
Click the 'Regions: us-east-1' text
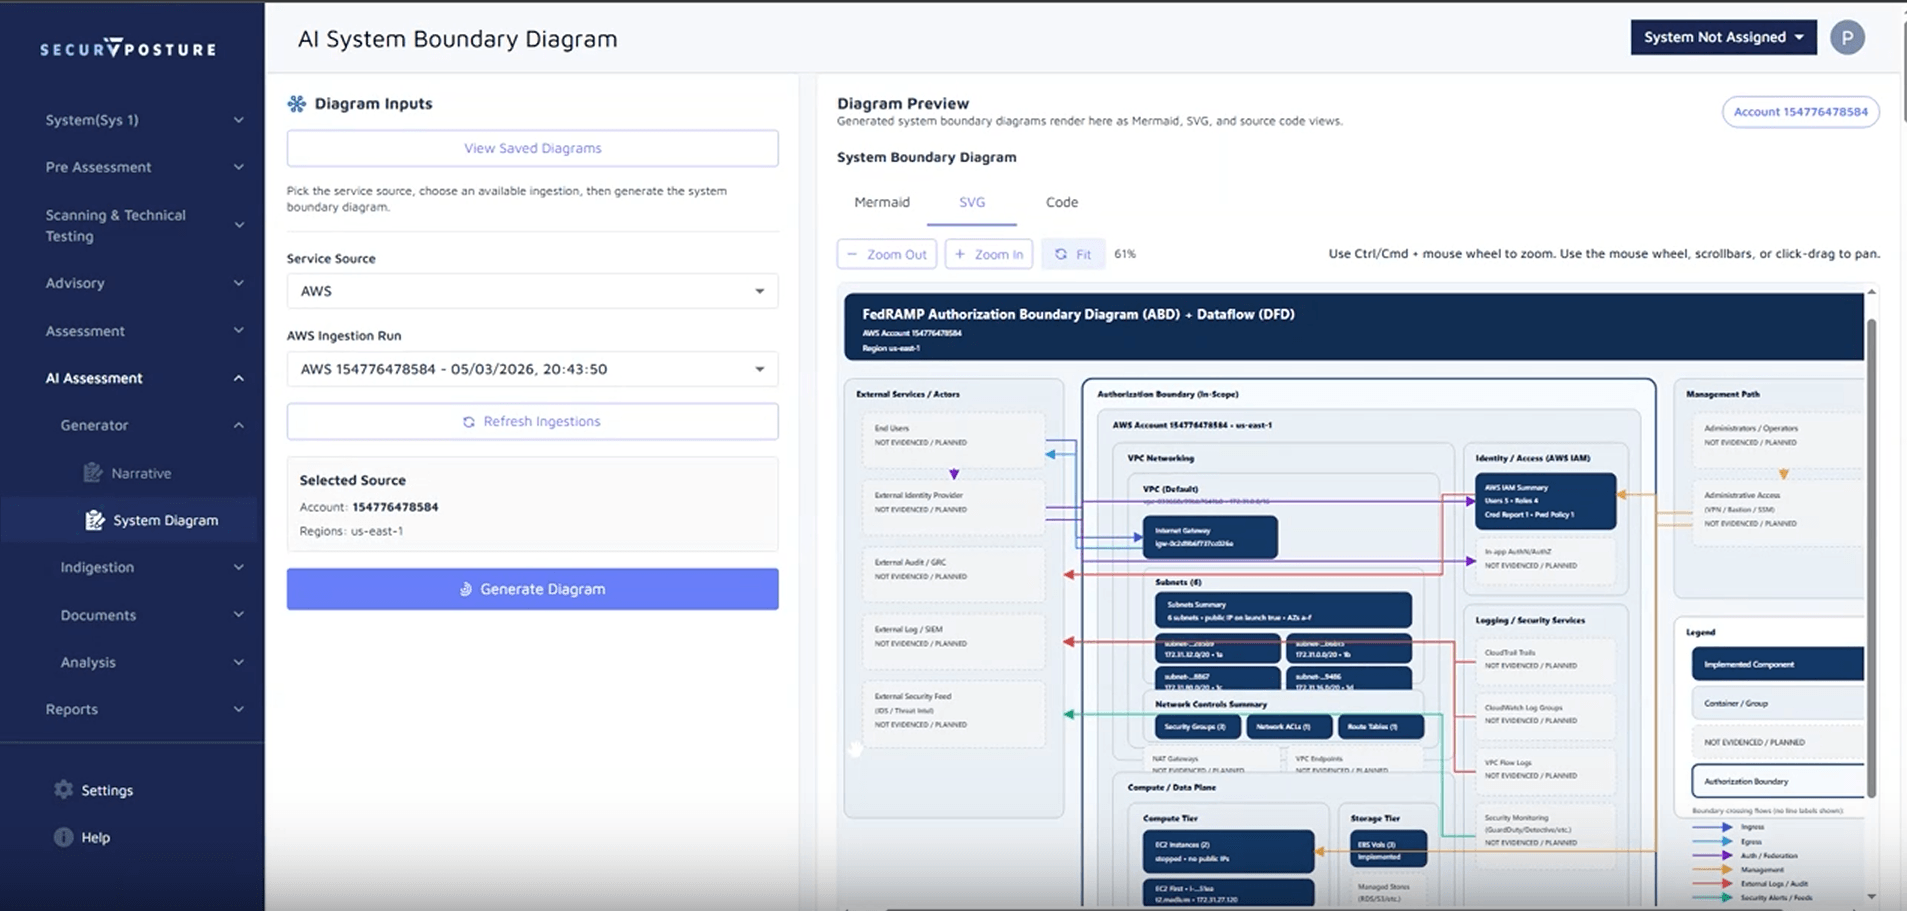(x=351, y=531)
